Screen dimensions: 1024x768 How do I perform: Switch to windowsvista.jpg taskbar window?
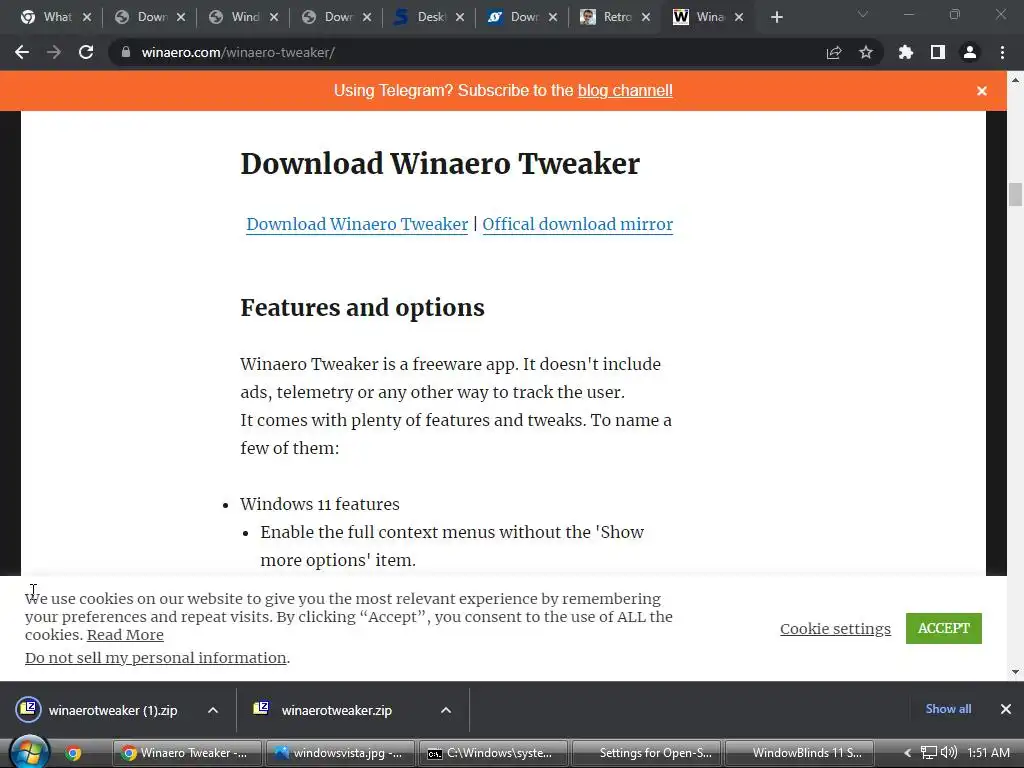pyautogui.click(x=340, y=753)
